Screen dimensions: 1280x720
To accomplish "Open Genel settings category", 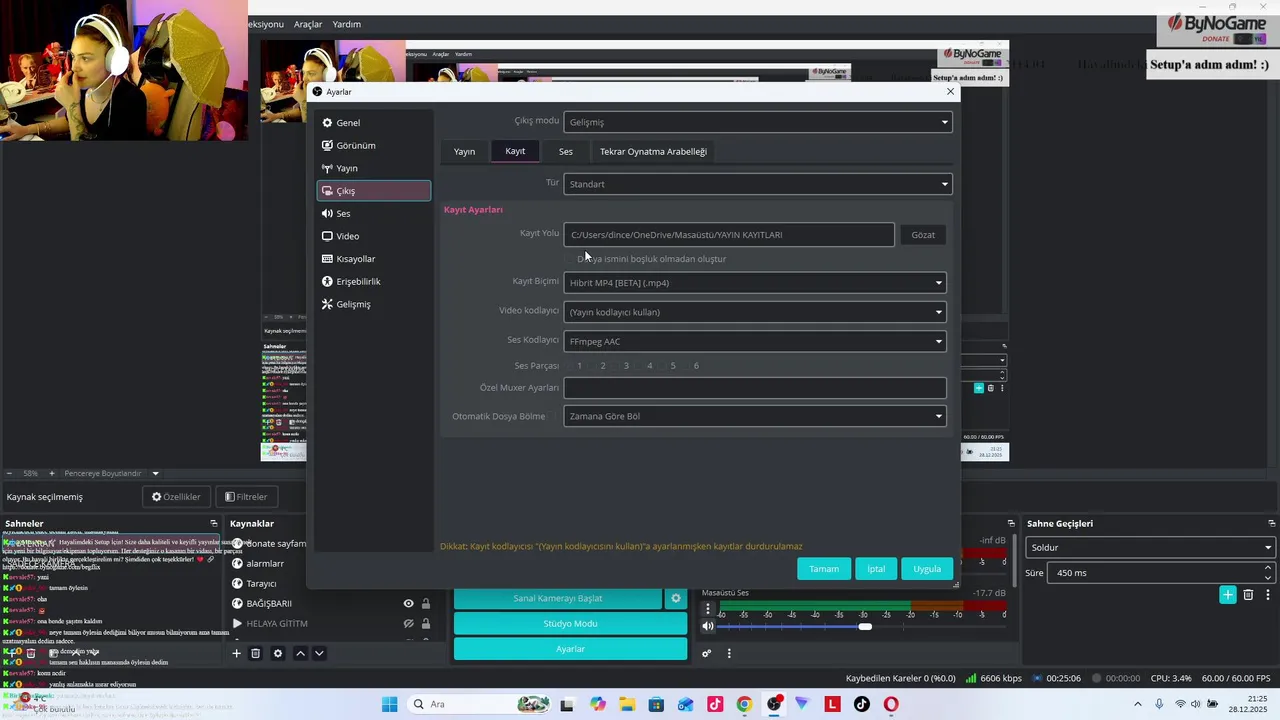I will point(373,123).
